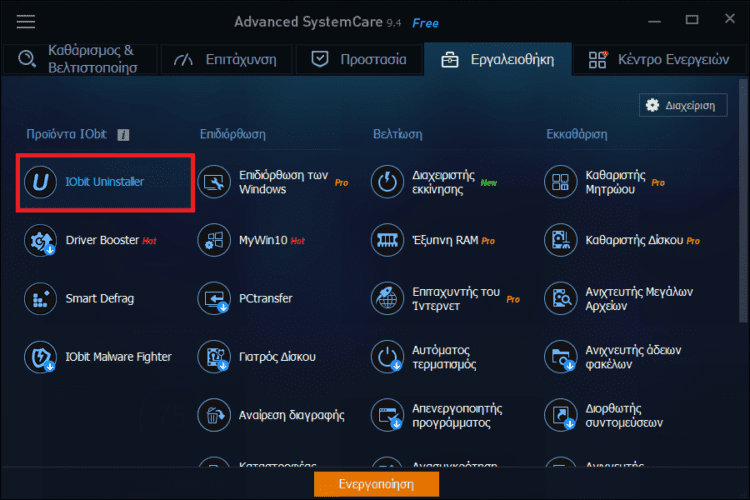Switch to Επιτάχυνση tab
The image size is (750, 500).
(226, 59)
